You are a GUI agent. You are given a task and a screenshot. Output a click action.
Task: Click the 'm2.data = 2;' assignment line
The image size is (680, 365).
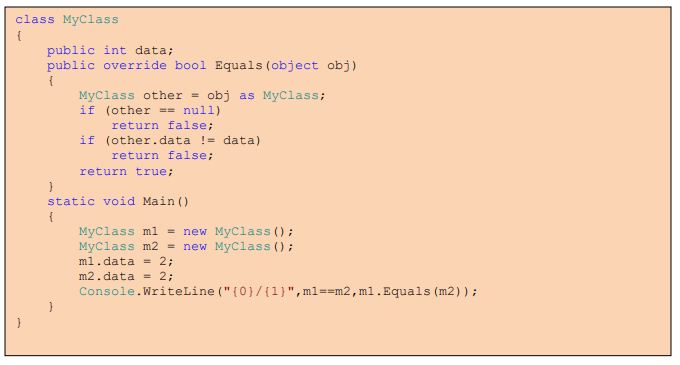[126, 277]
